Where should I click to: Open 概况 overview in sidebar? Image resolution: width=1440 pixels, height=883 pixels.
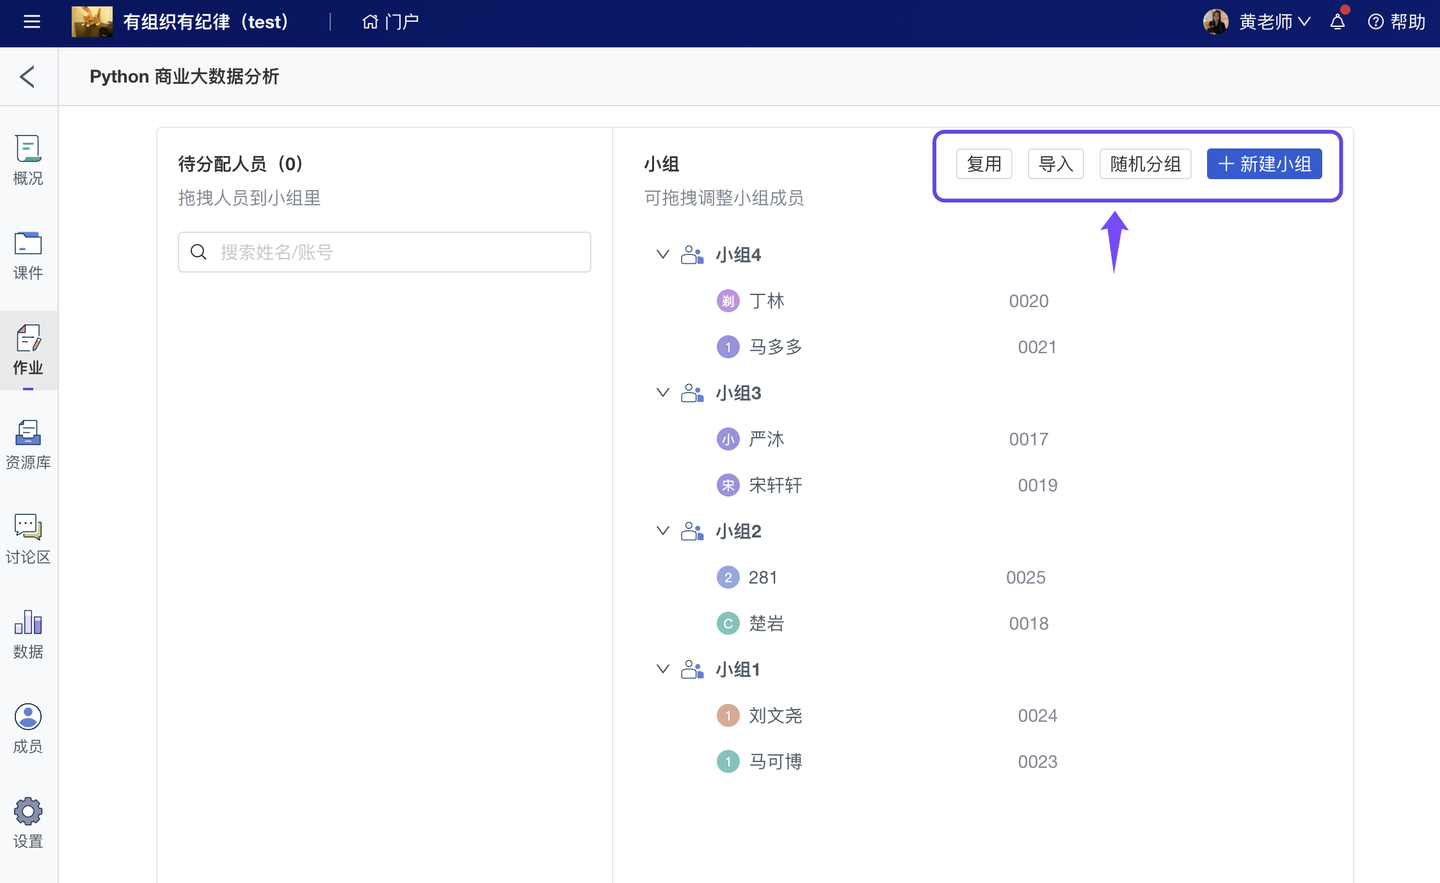[28, 160]
